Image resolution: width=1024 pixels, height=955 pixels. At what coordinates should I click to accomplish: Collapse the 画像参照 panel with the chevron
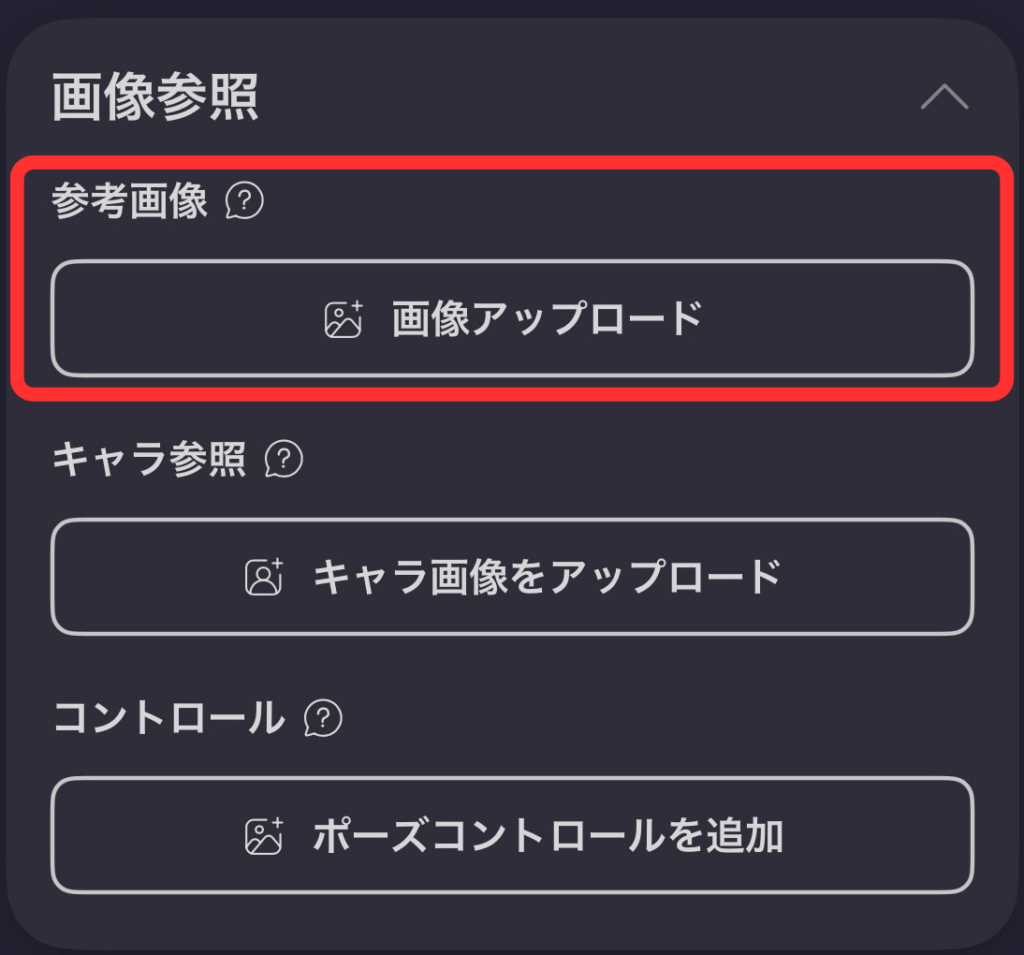[944, 98]
